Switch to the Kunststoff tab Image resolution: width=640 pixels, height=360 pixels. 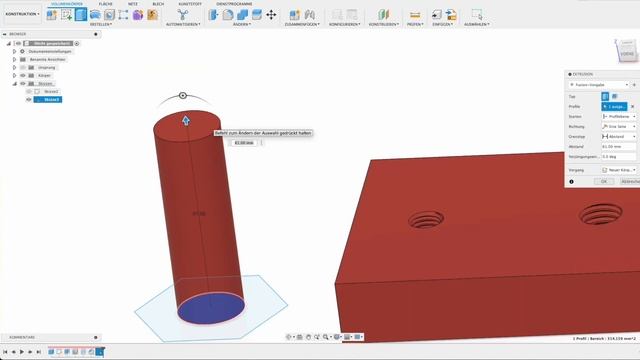[190, 4]
